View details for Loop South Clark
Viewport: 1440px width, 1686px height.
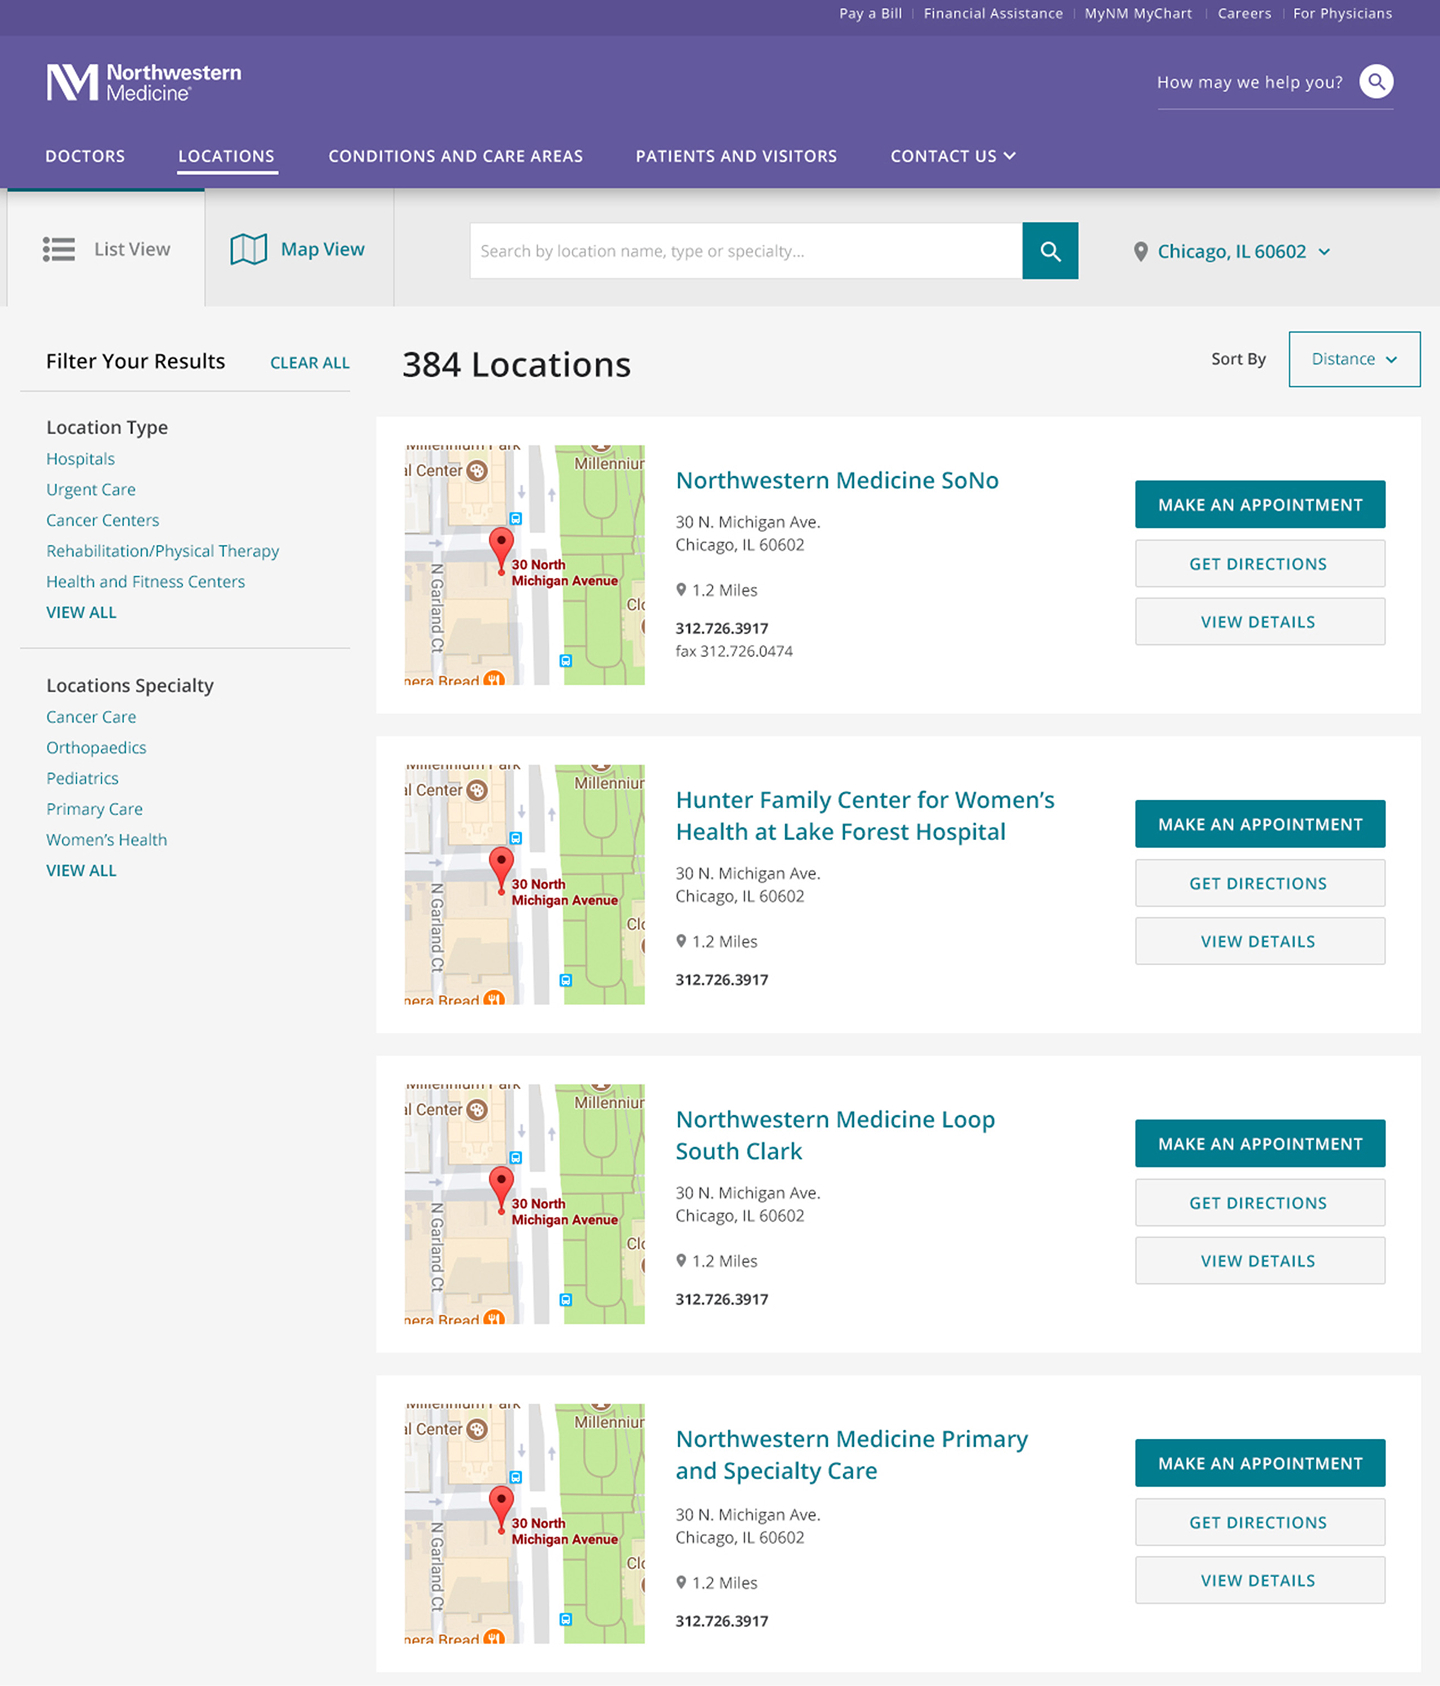coord(1260,1261)
